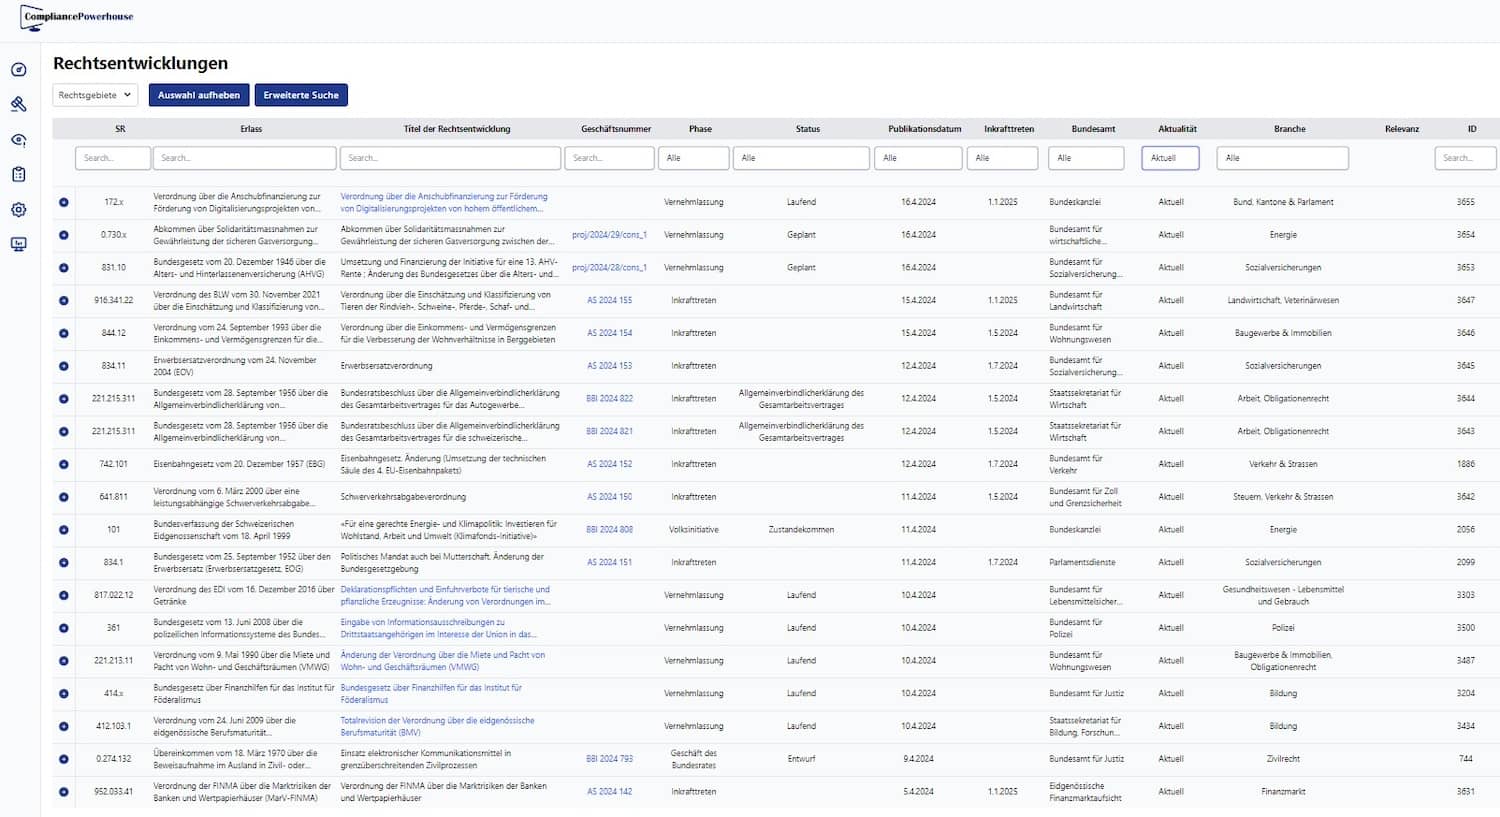Image resolution: width=1500 pixels, height=817 pixels.
Task: Click the Erweiterte Suche button
Action: coord(301,95)
